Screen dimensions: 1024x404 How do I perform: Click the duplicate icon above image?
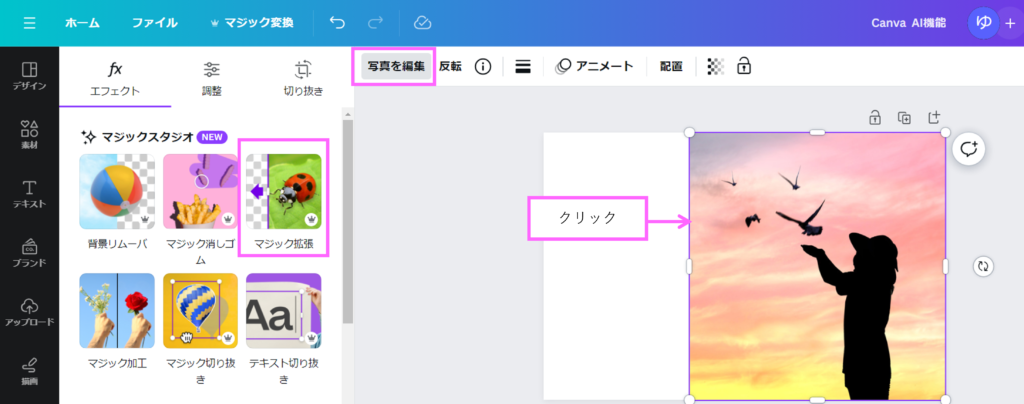pyautogui.click(x=904, y=118)
